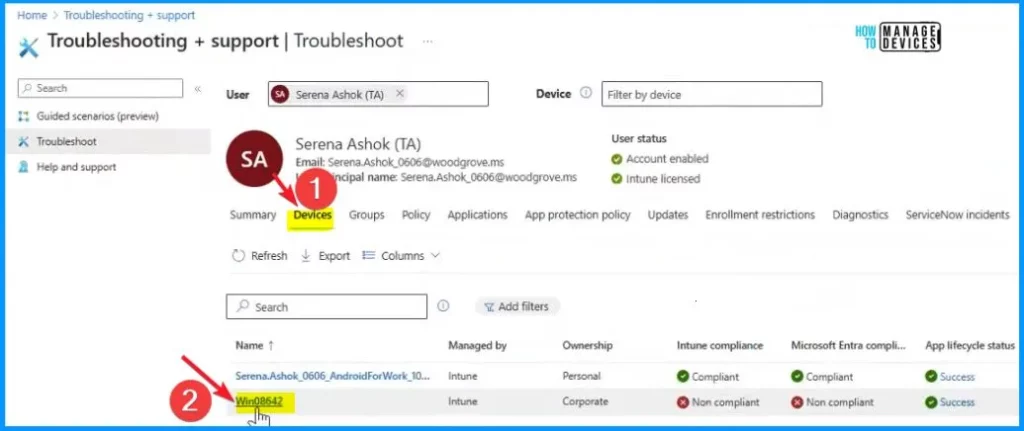This screenshot has height=431, width=1024.
Task: Refresh the device list
Action: pyautogui.click(x=260, y=256)
